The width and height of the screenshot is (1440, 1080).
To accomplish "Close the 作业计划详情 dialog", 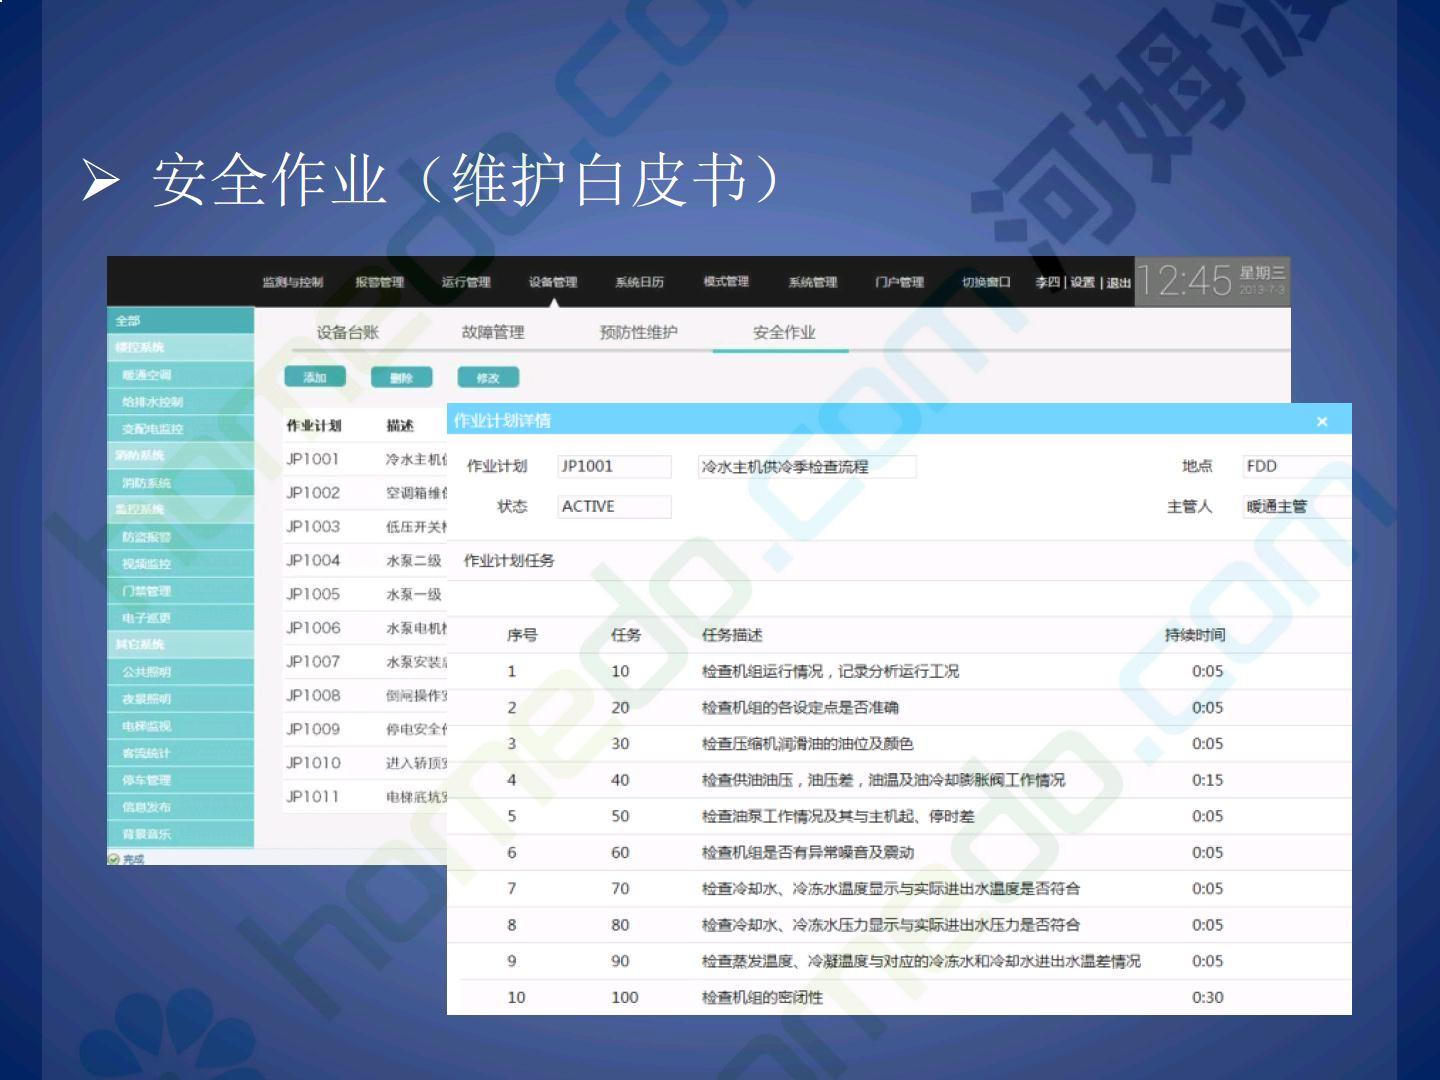I will coord(1322,421).
